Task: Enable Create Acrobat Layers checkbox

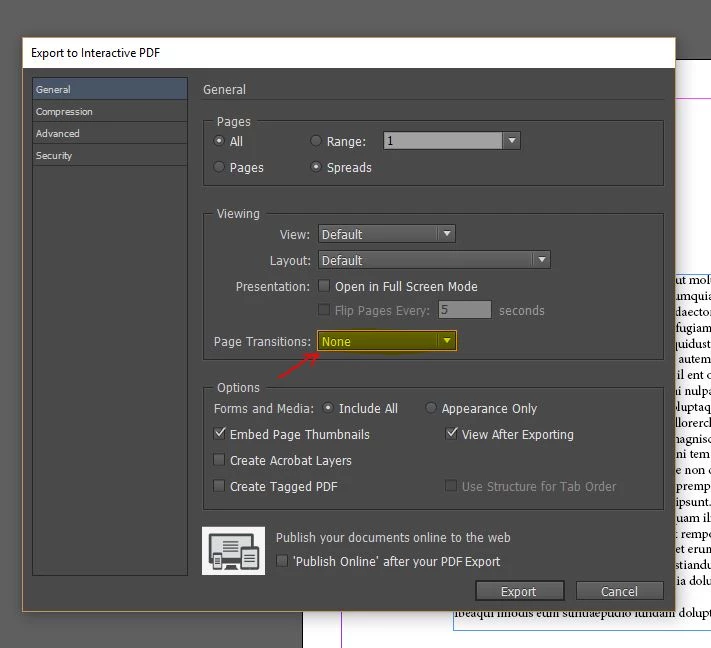Action: pos(219,460)
